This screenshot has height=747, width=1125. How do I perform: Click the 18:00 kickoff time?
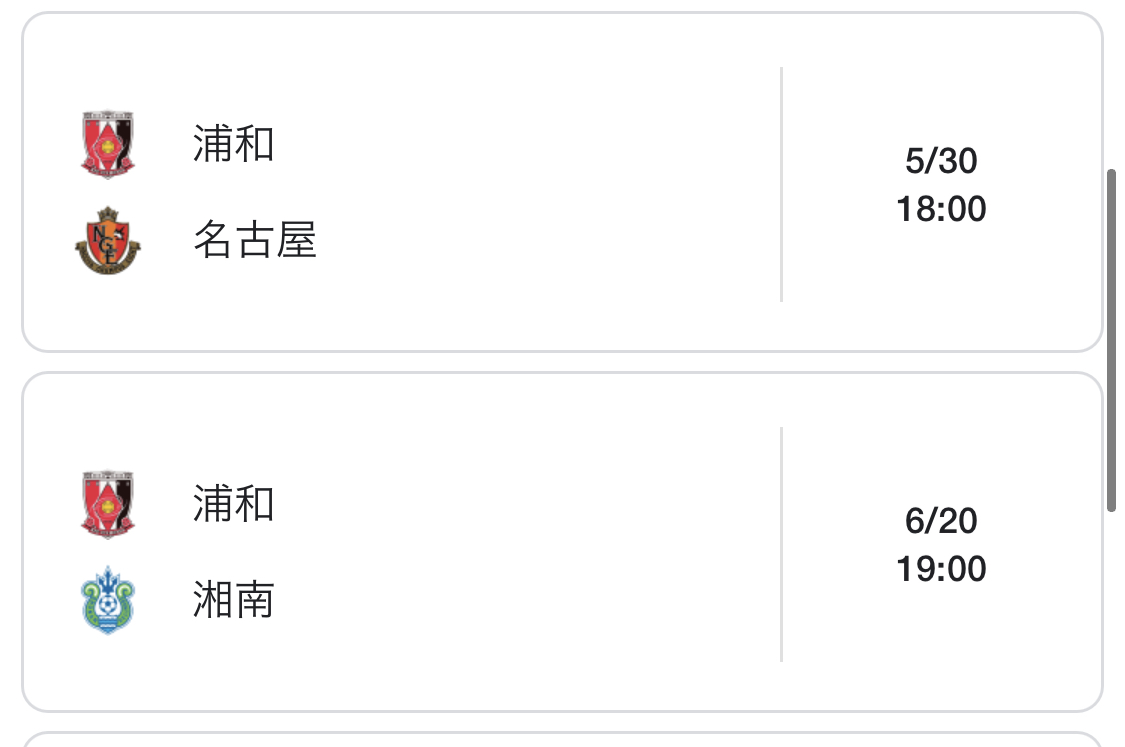click(941, 209)
